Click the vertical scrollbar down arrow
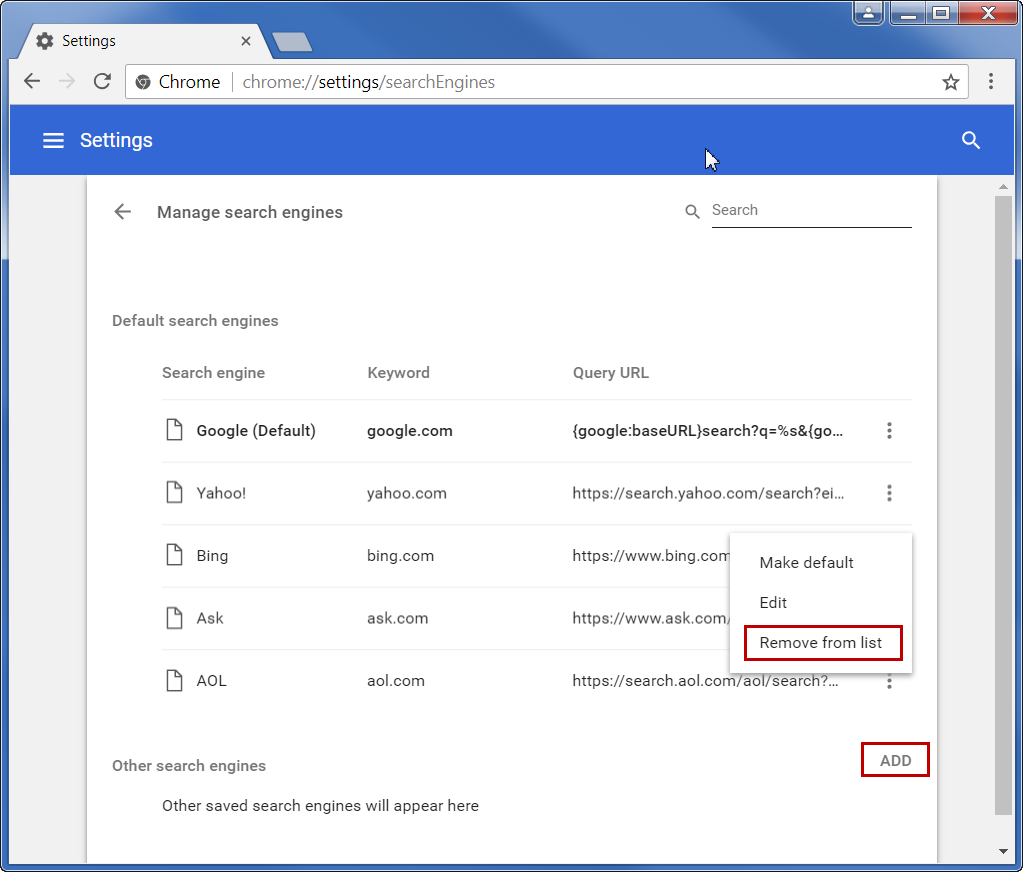The image size is (1023, 872). [1003, 851]
